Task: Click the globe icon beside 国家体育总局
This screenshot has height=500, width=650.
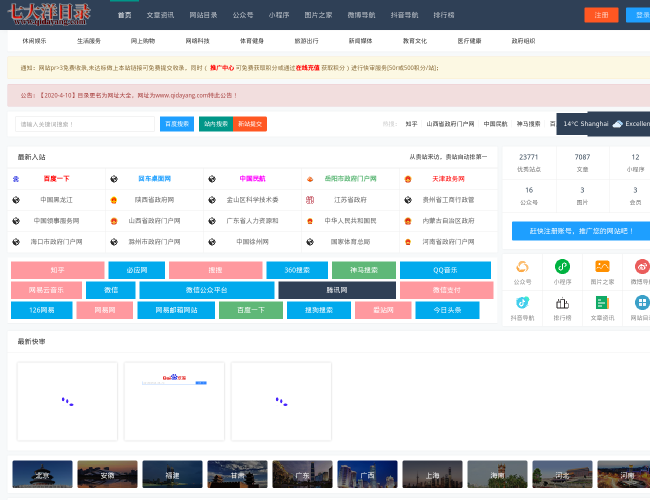Action: 310,242
